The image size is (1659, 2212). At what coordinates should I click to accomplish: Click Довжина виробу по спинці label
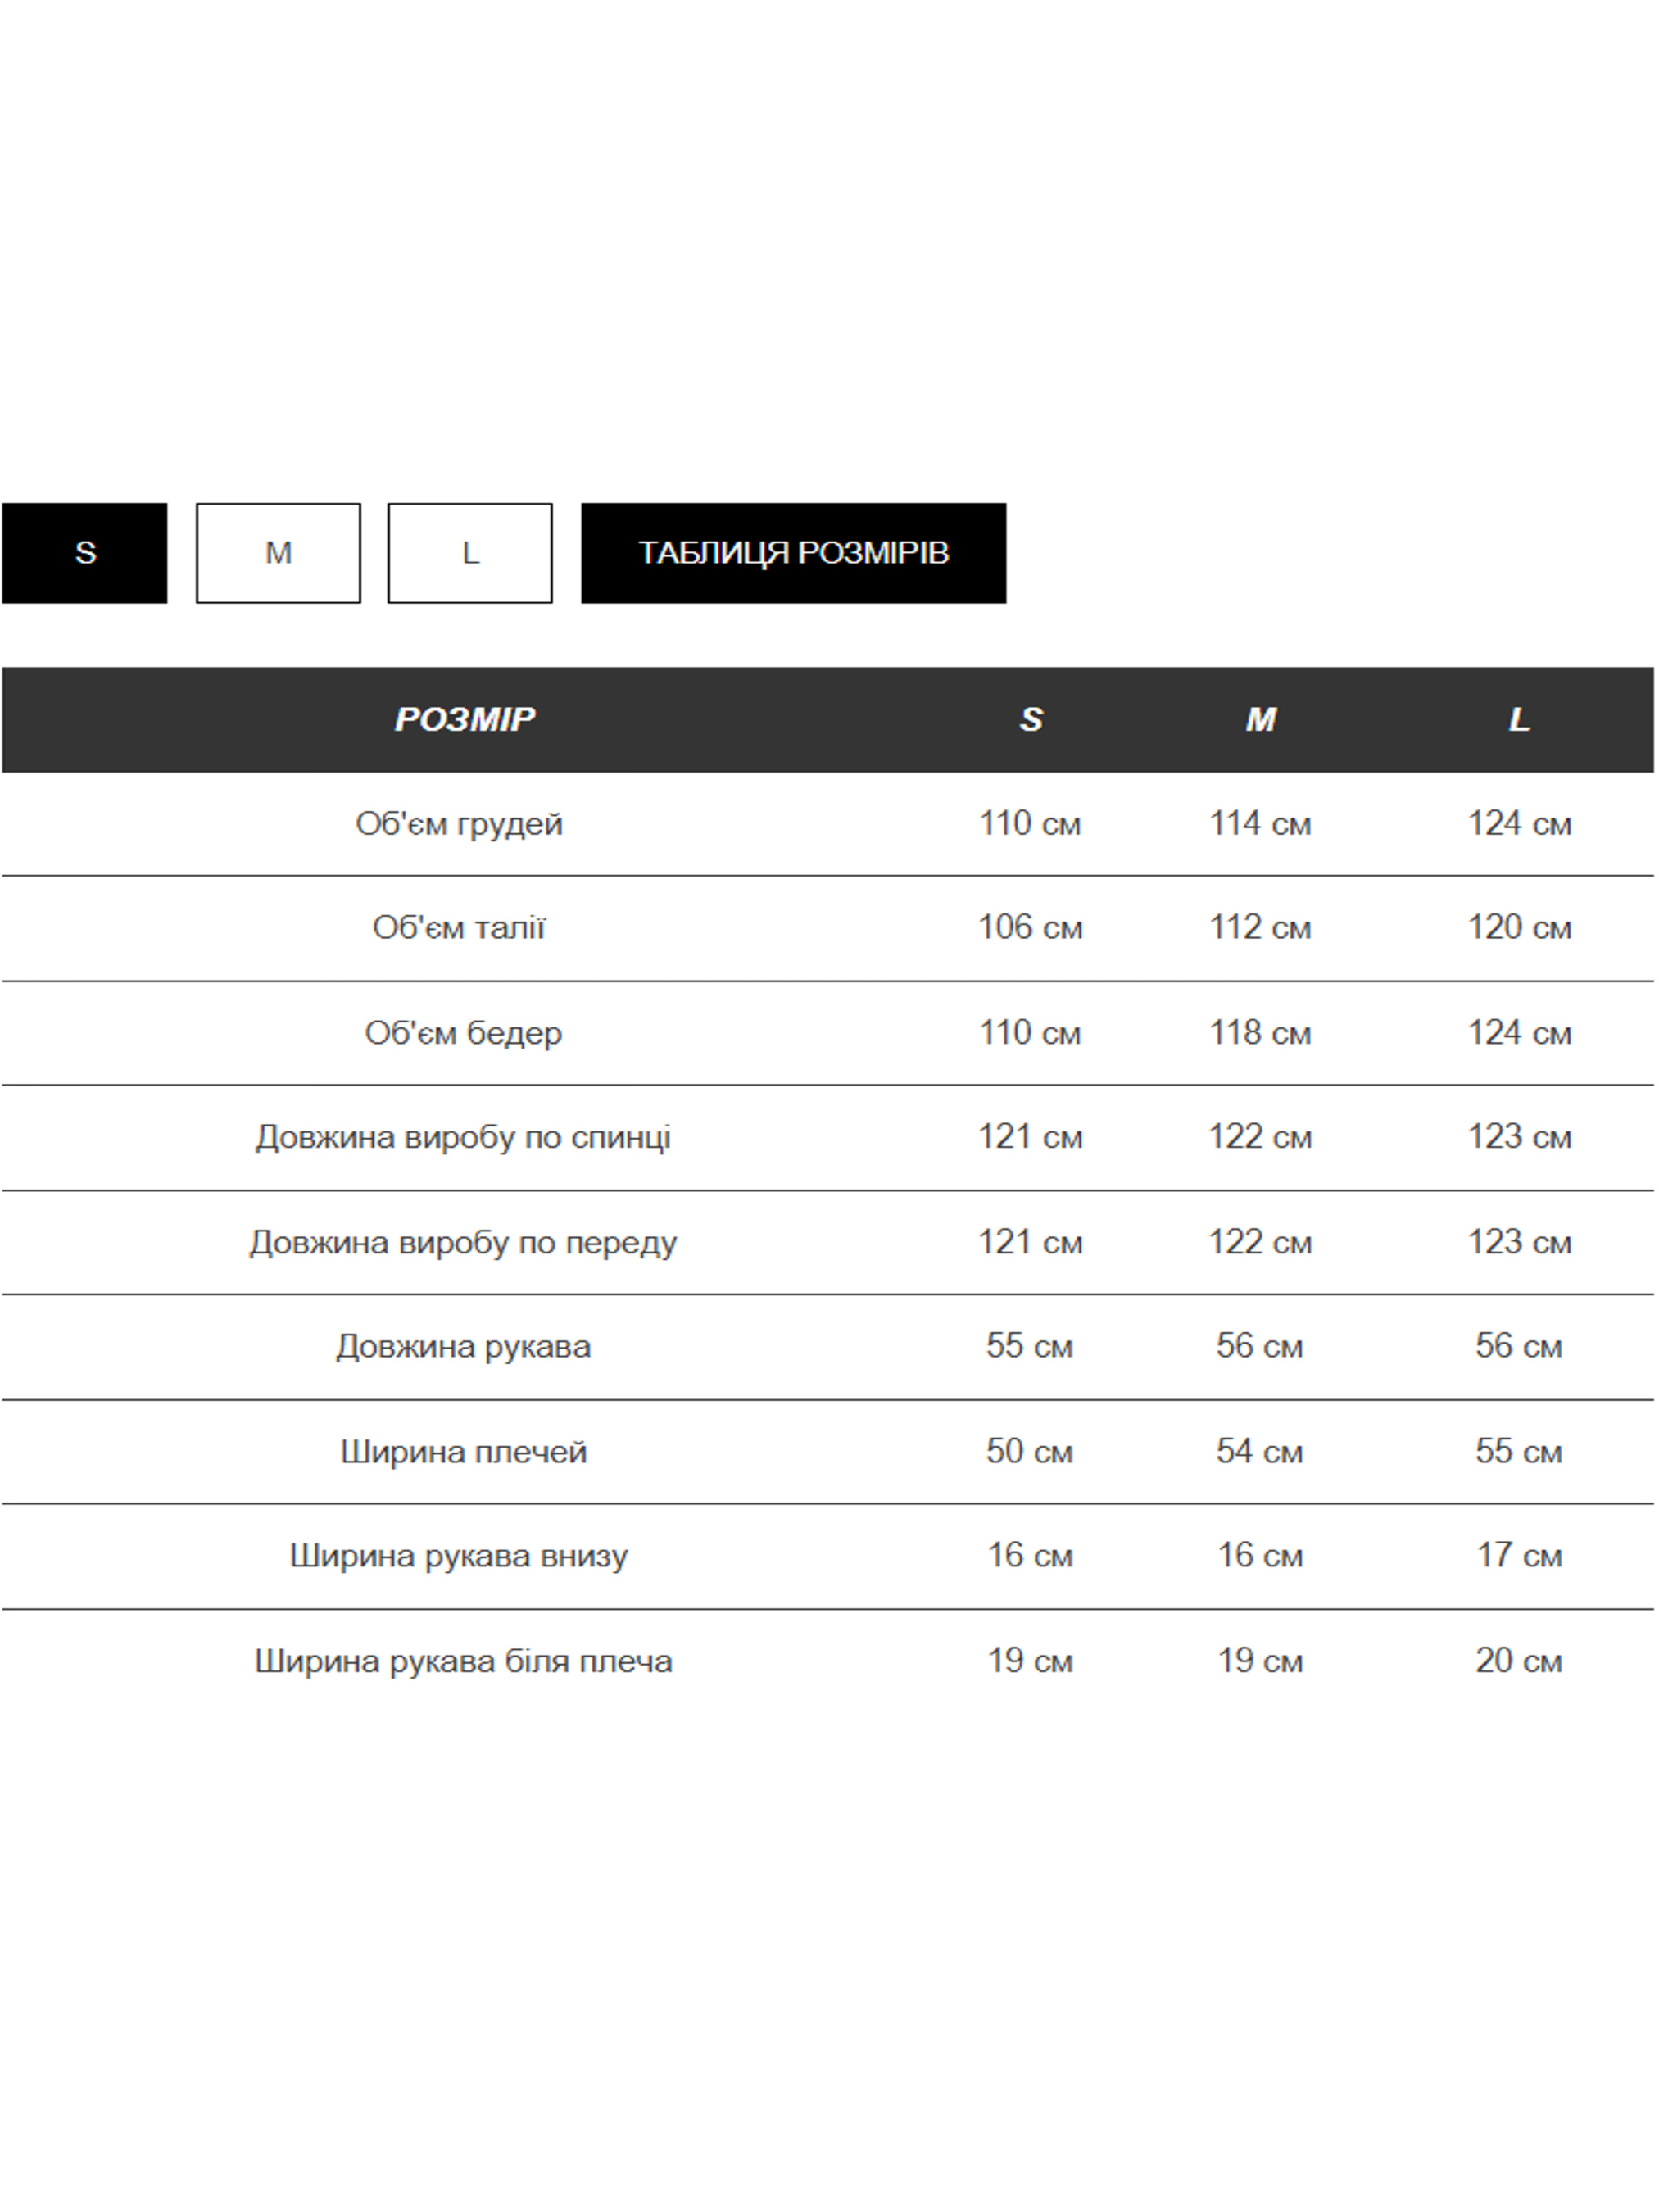[463, 1137]
